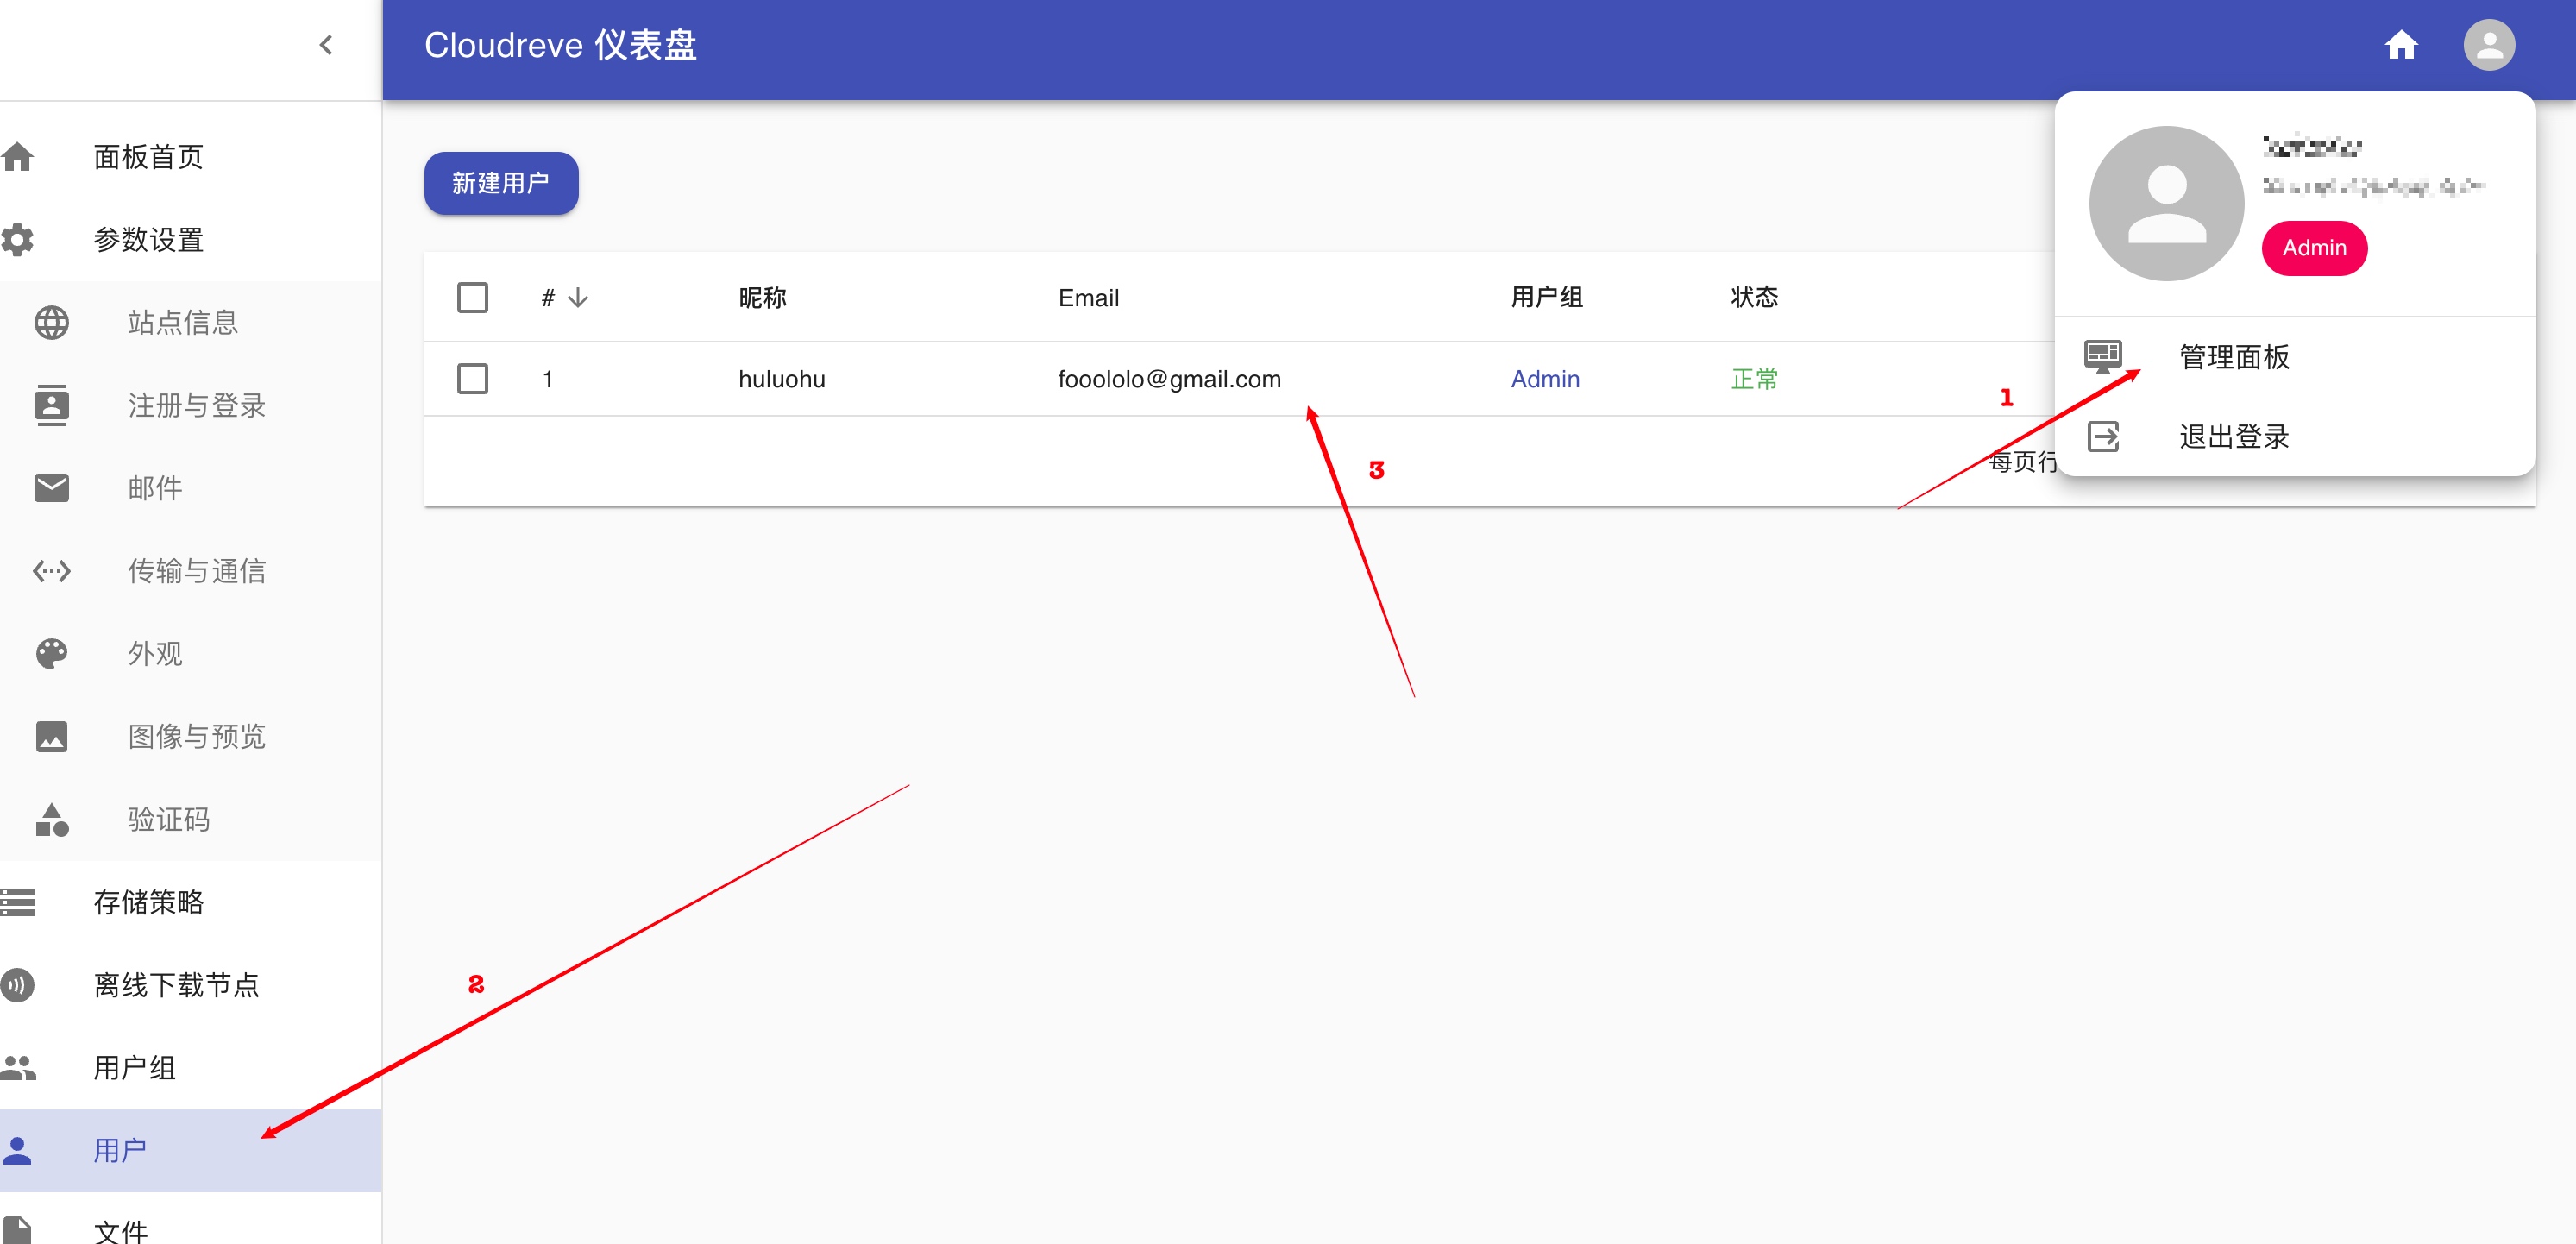Open 存储策略 in the sidebar
The height and width of the screenshot is (1244, 2576).
[x=148, y=902]
